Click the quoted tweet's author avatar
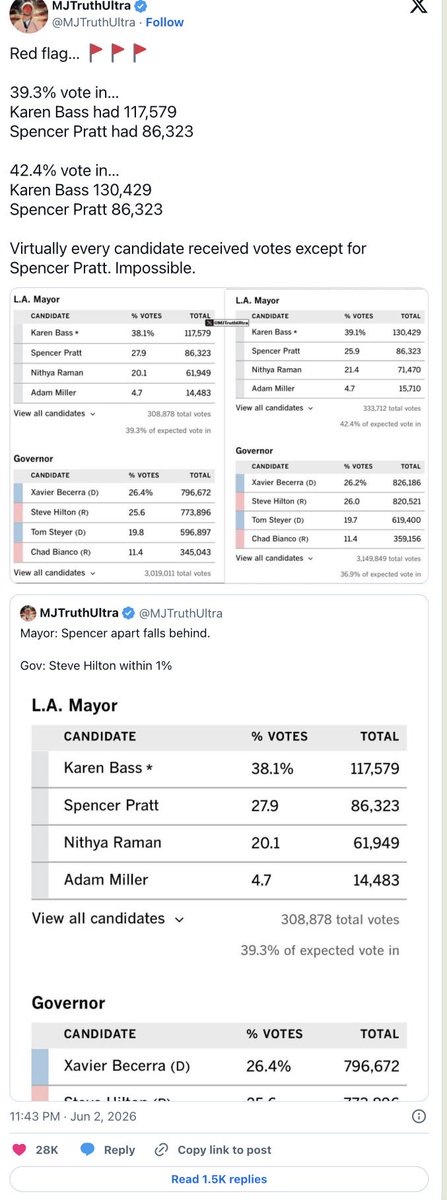447x1200 pixels. (29, 613)
